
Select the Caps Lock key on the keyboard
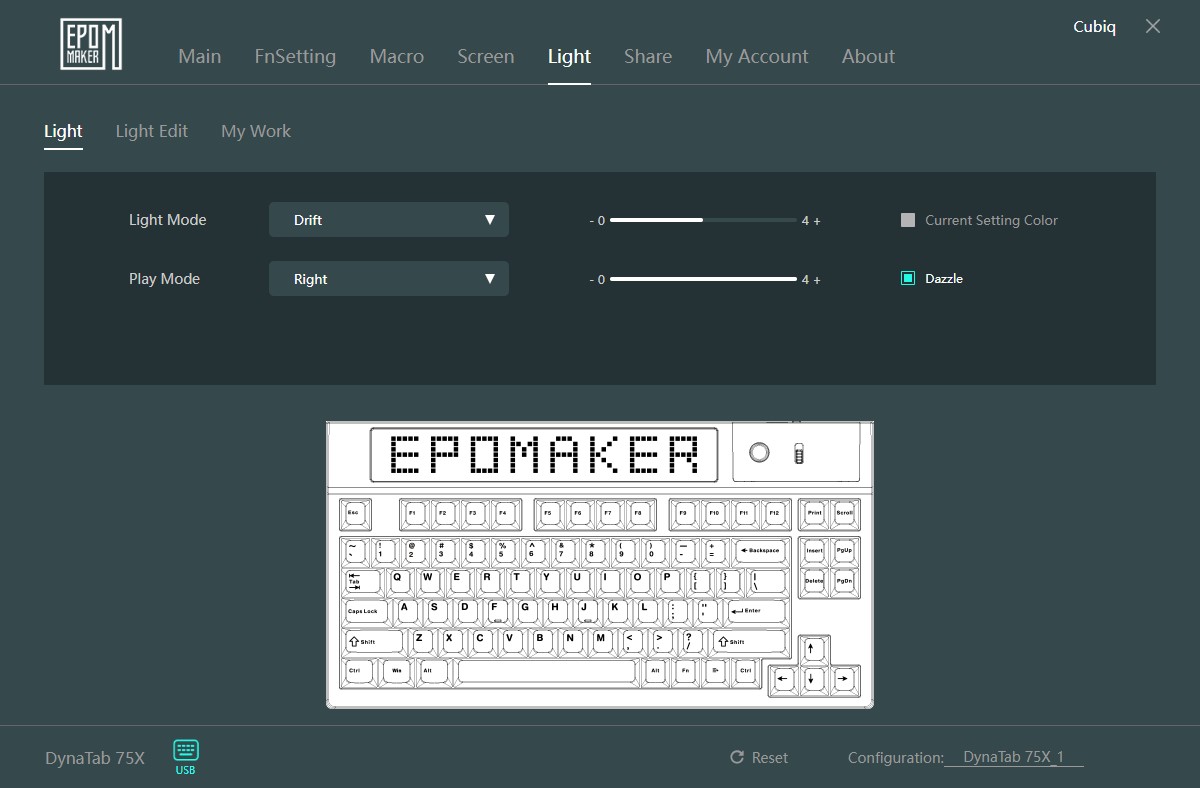tap(365, 610)
